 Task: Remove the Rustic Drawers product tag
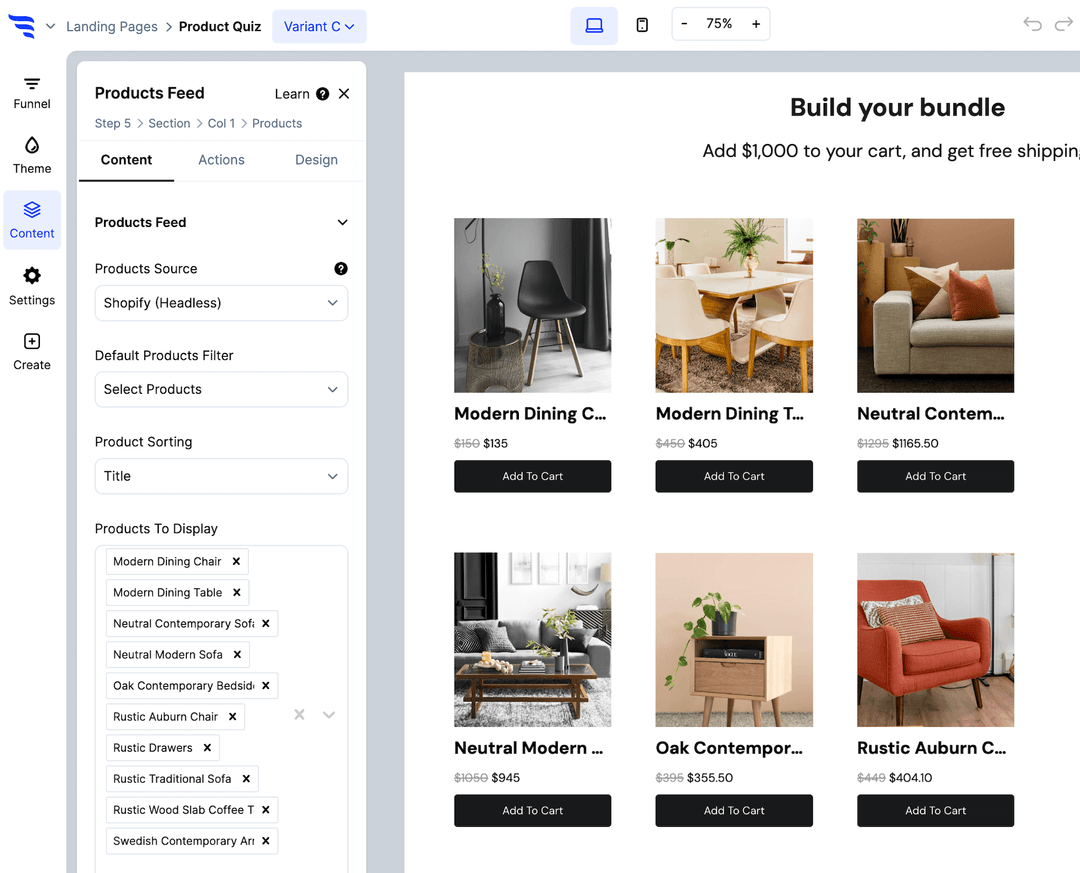[210, 747]
